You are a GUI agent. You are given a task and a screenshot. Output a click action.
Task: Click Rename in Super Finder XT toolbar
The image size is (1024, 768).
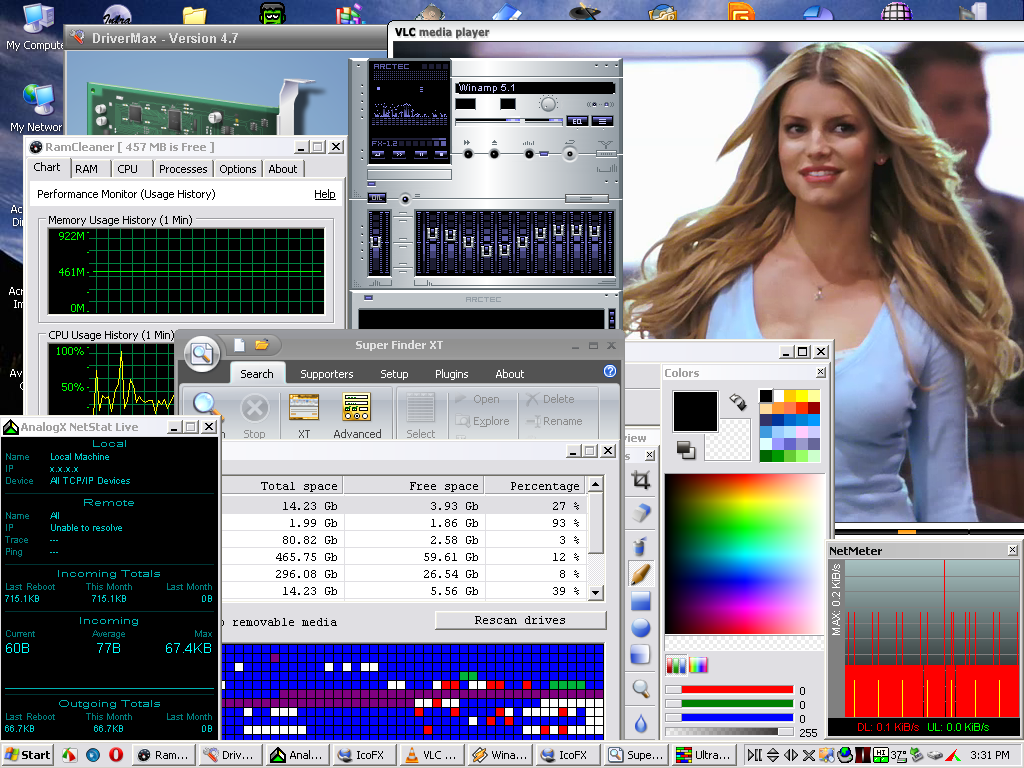pos(554,421)
